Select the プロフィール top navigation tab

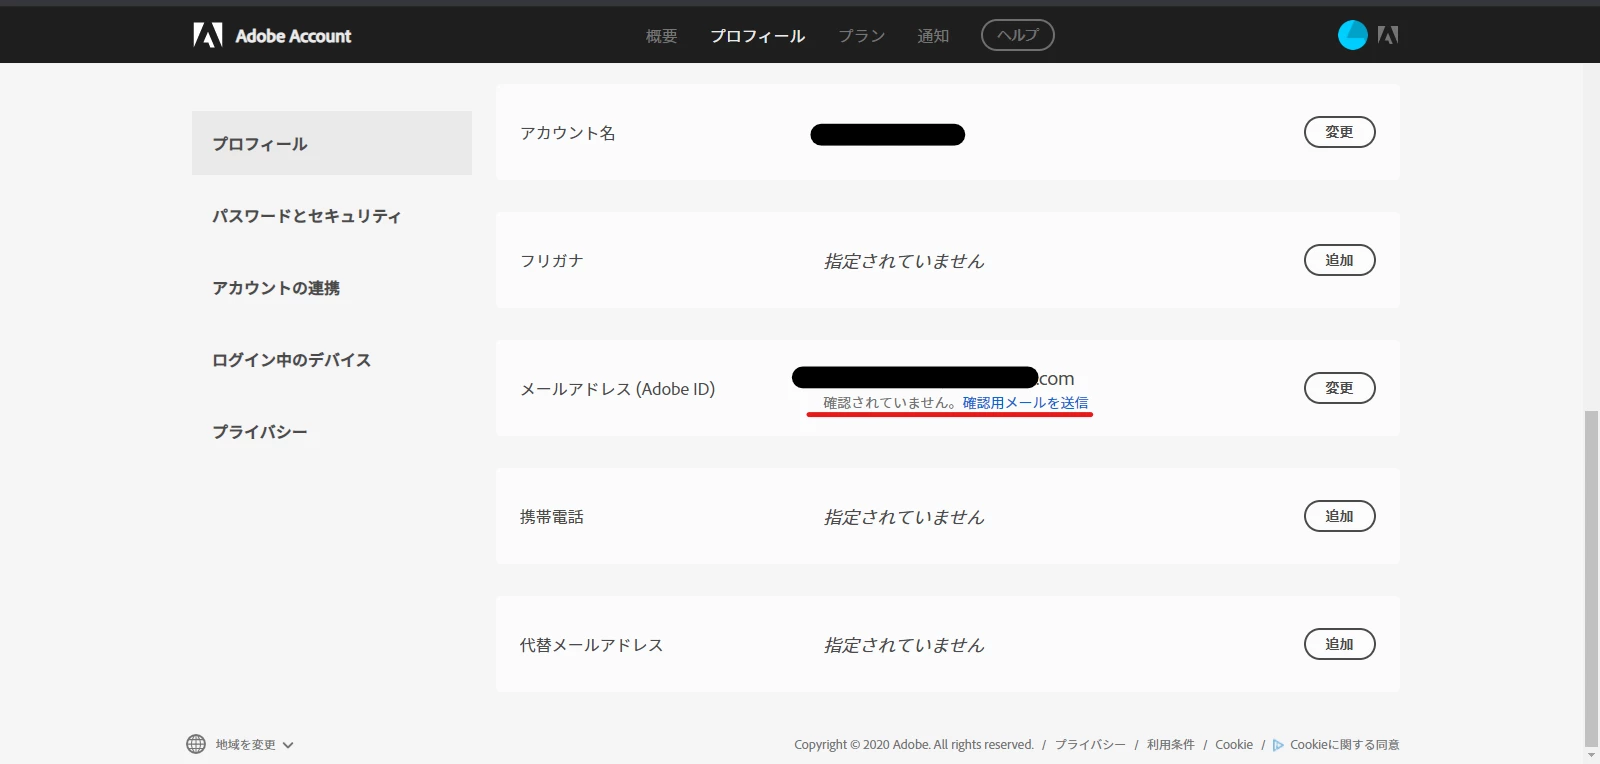coord(757,36)
